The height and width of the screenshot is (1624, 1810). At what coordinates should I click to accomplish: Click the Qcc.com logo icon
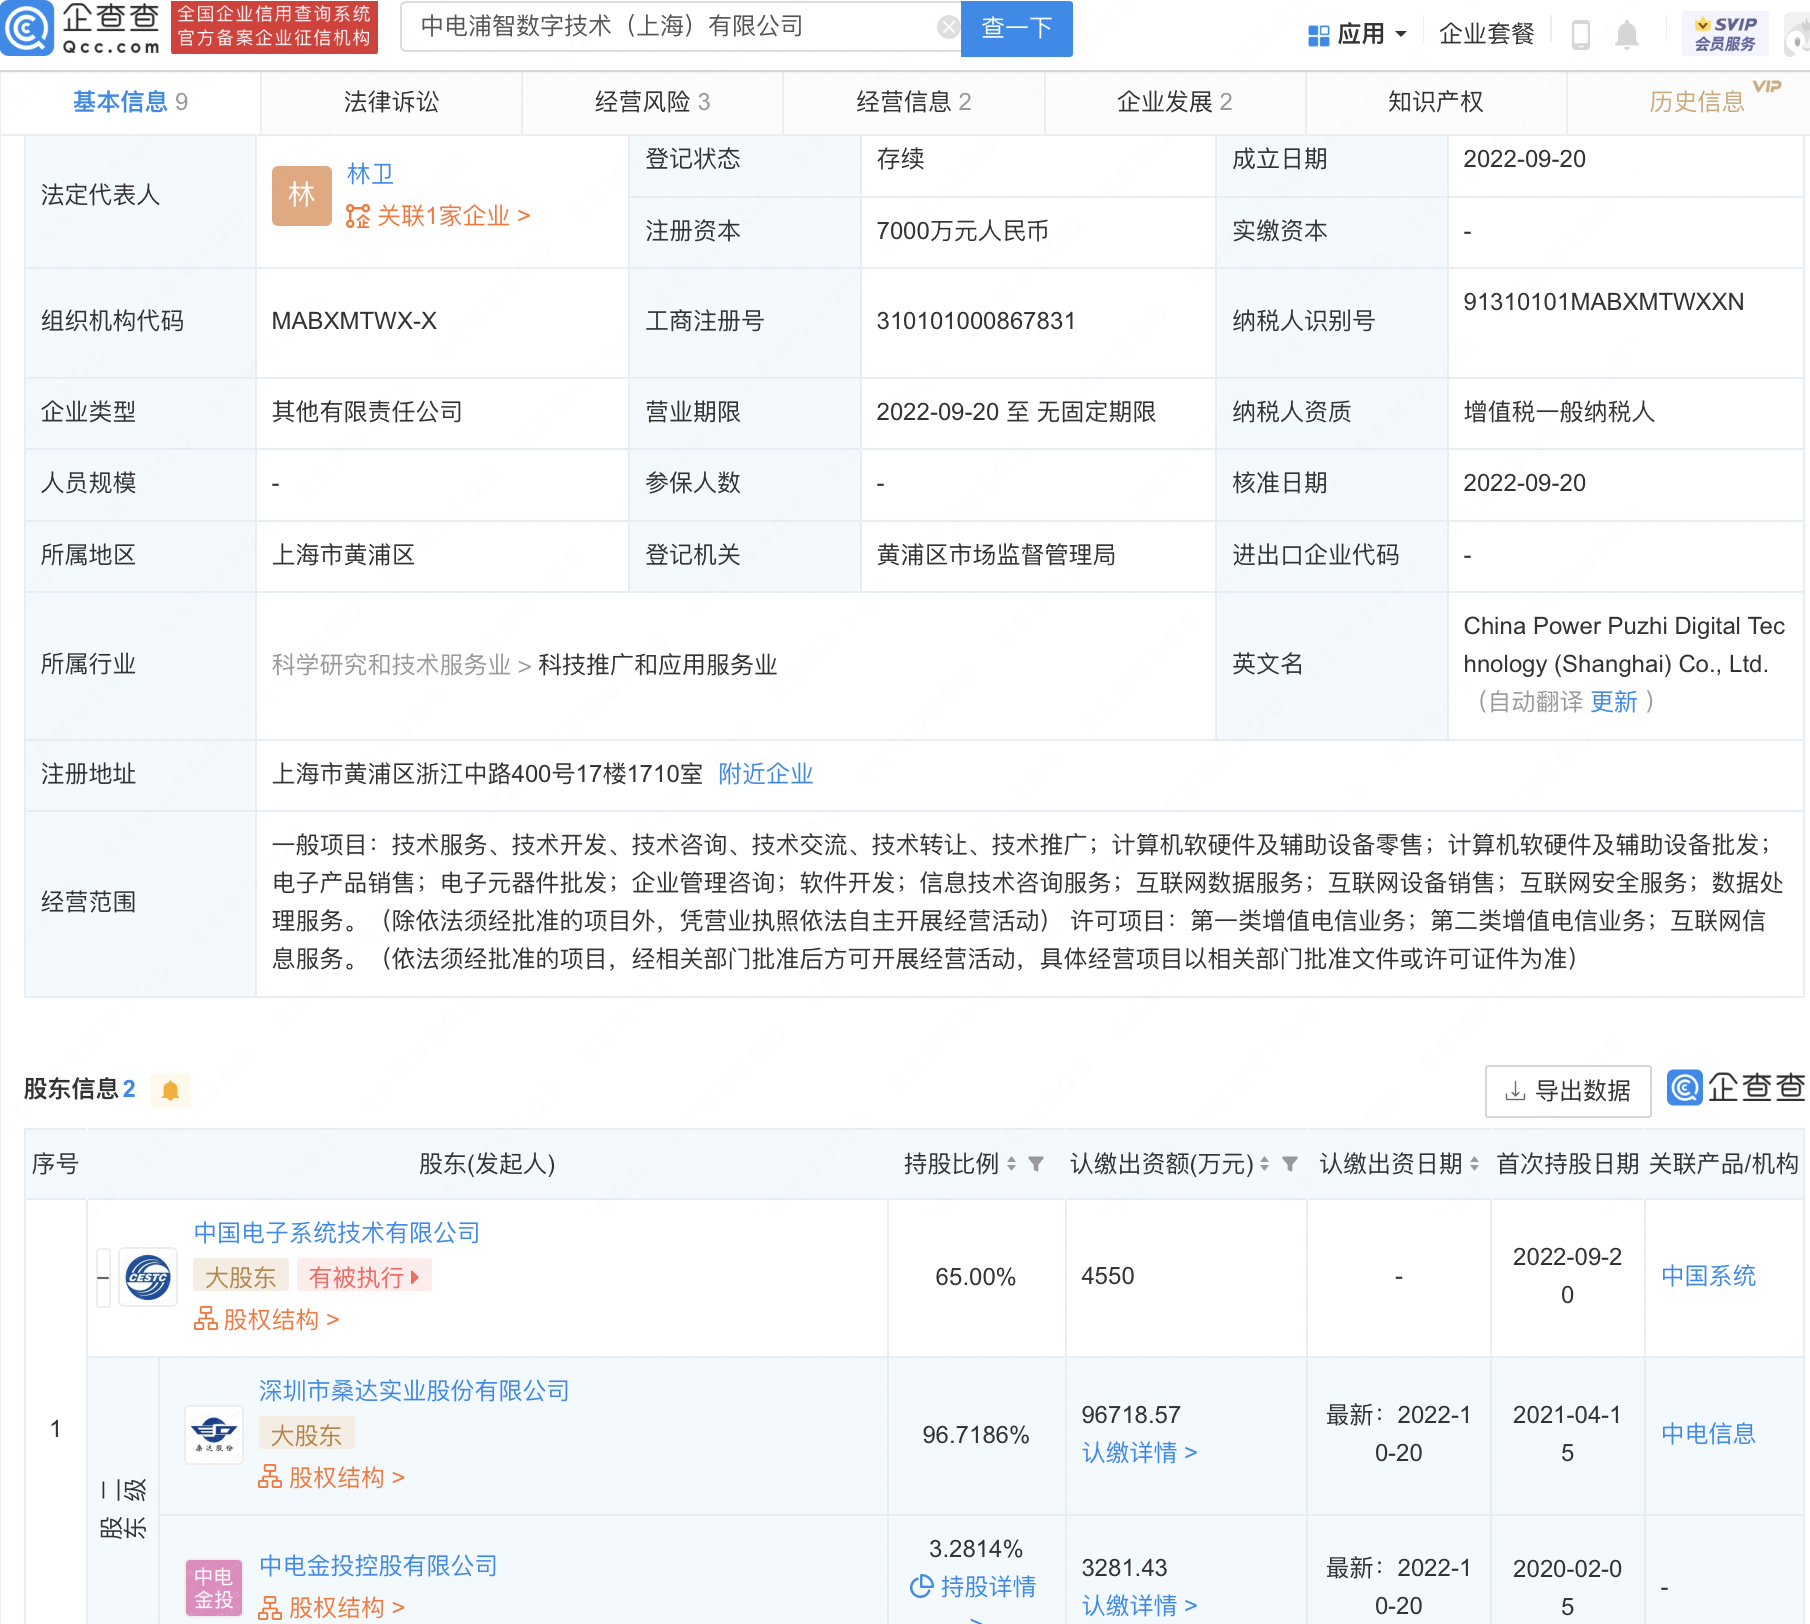[x=27, y=28]
